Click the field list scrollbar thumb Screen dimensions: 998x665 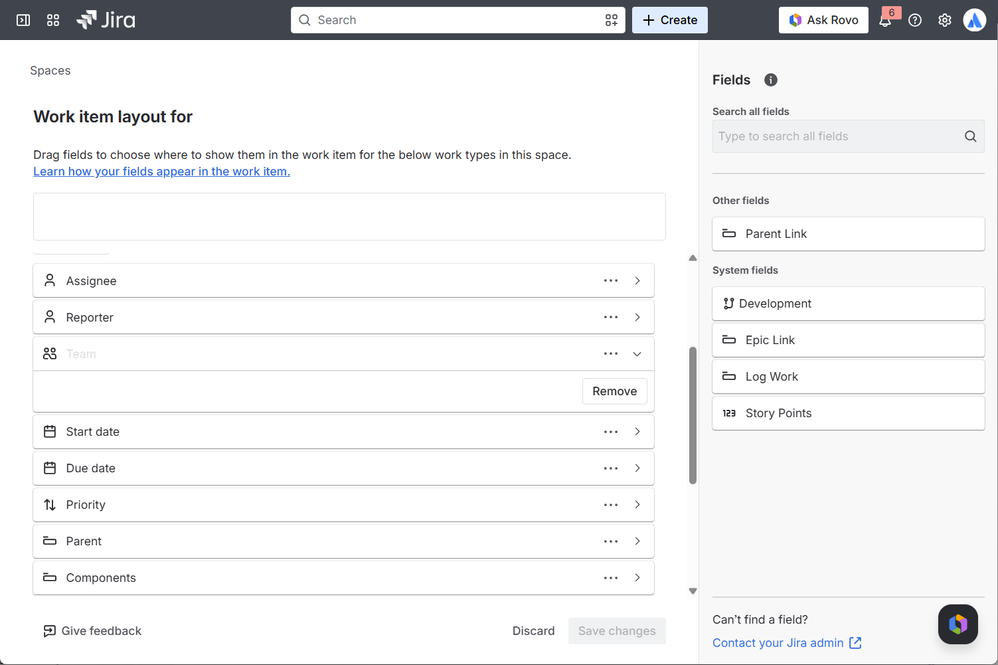[692, 416]
